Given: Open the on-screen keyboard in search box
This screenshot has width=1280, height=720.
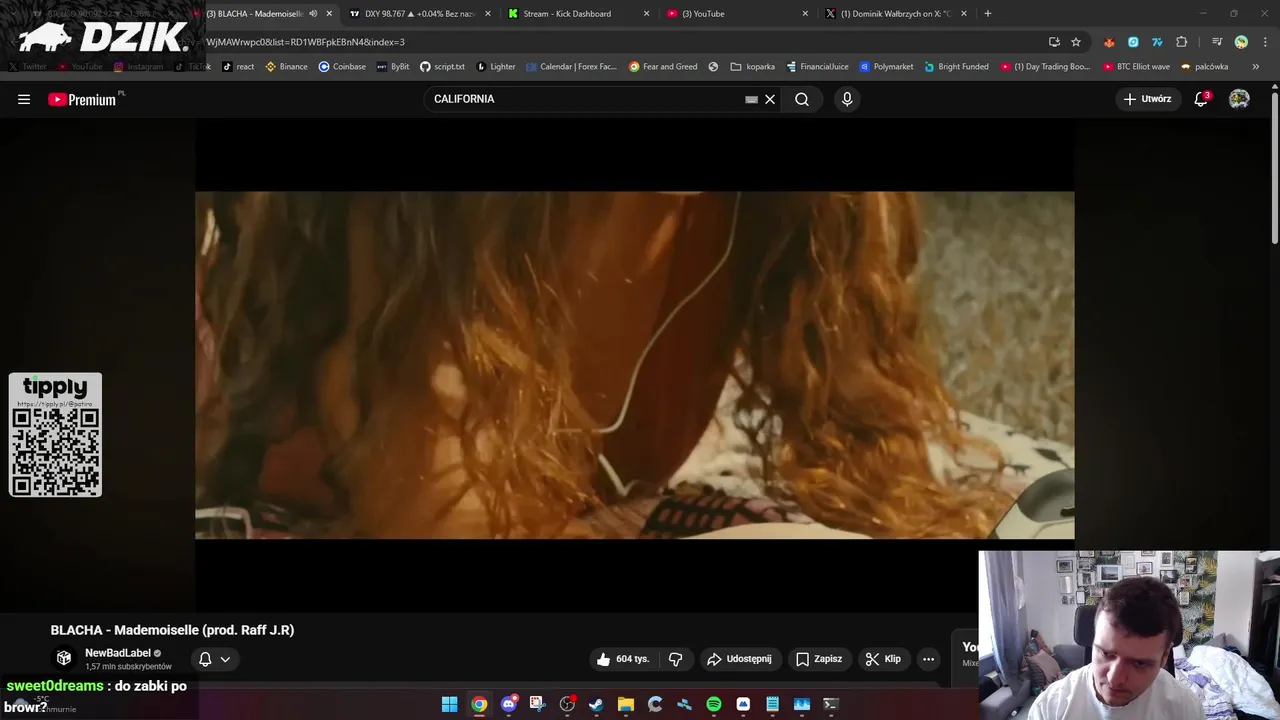Looking at the screenshot, I should tap(751, 99).
